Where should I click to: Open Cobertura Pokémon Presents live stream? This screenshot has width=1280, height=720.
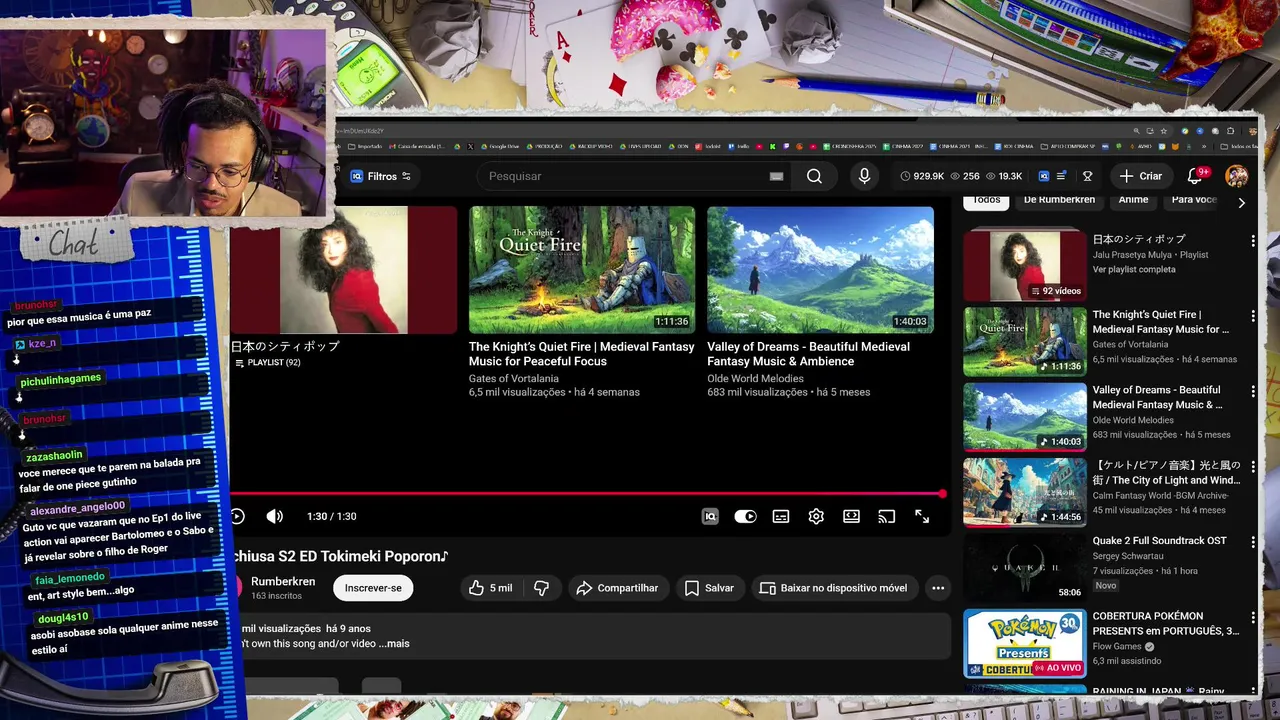coord(1025,643)
